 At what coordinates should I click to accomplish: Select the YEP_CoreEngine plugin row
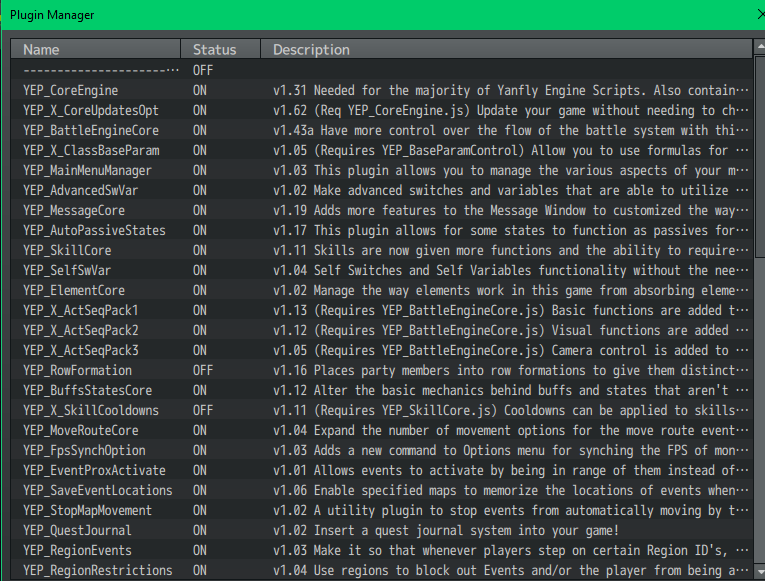pos(382,90)
